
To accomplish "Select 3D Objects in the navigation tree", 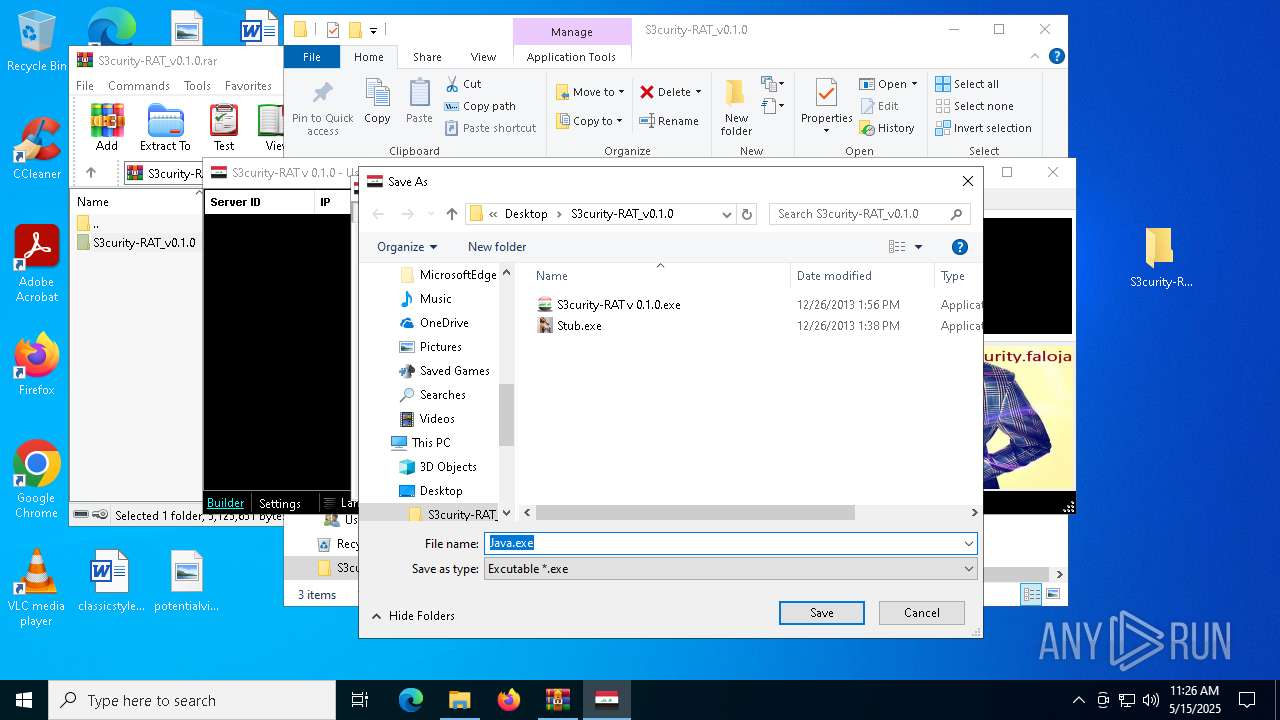I will point(448,466).
